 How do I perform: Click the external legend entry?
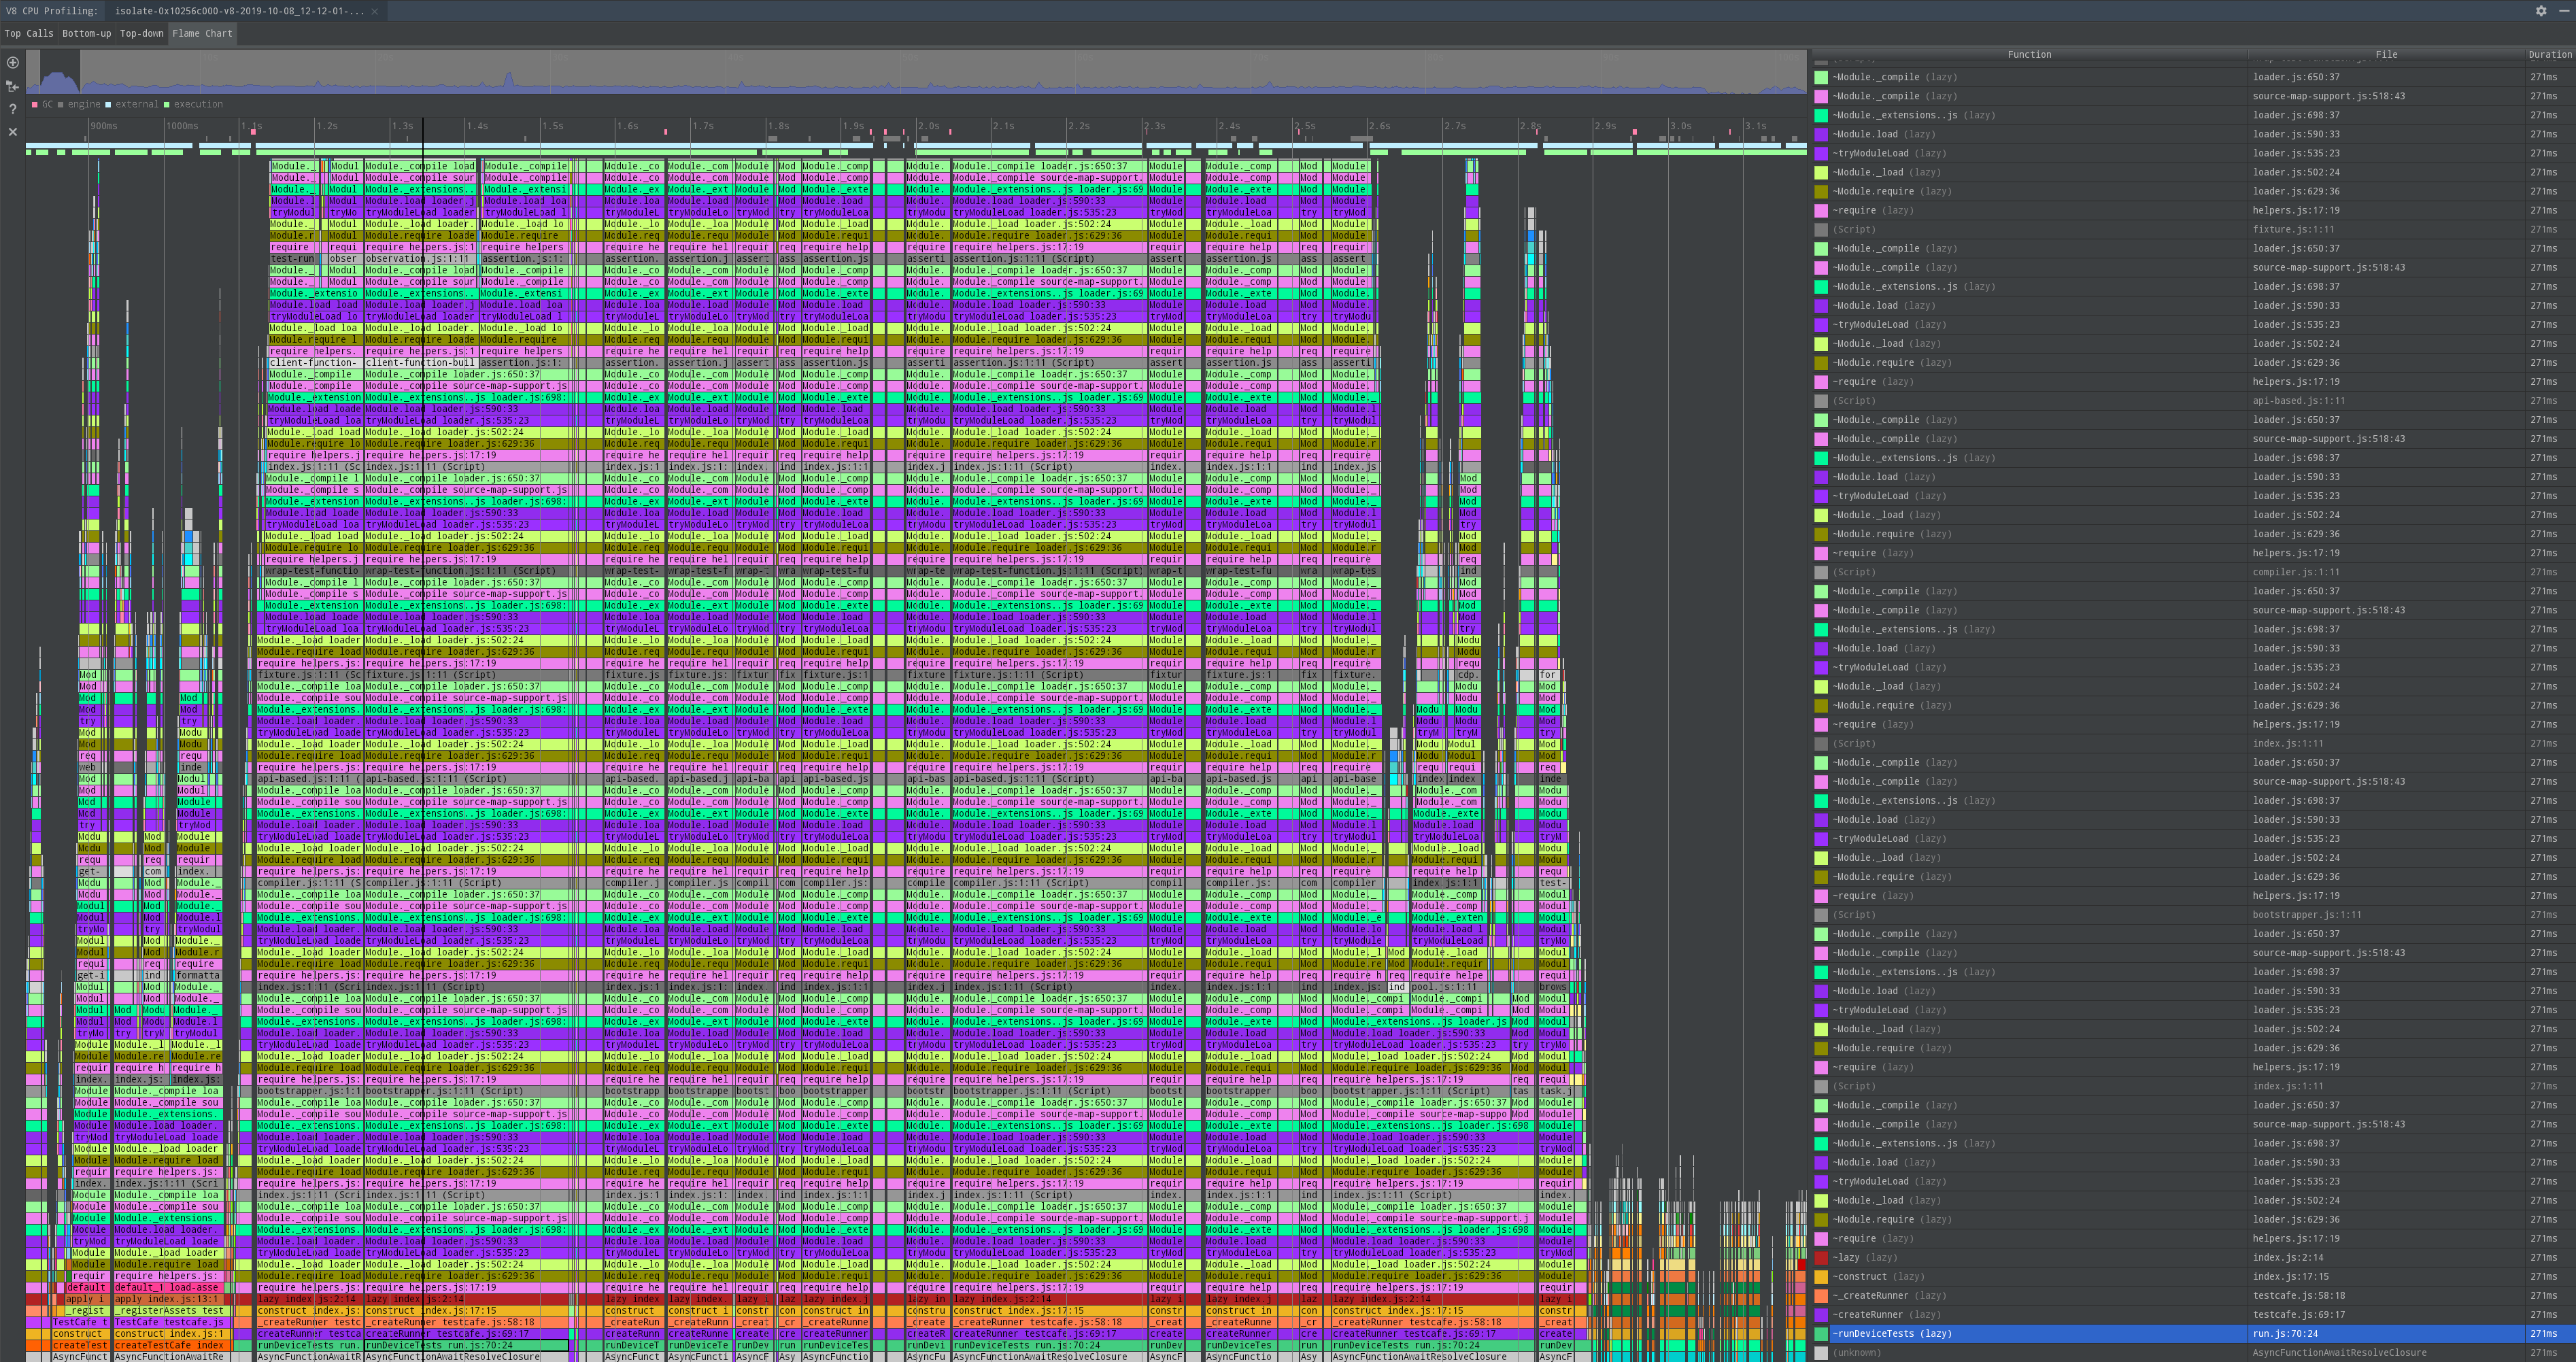point(133,104)
